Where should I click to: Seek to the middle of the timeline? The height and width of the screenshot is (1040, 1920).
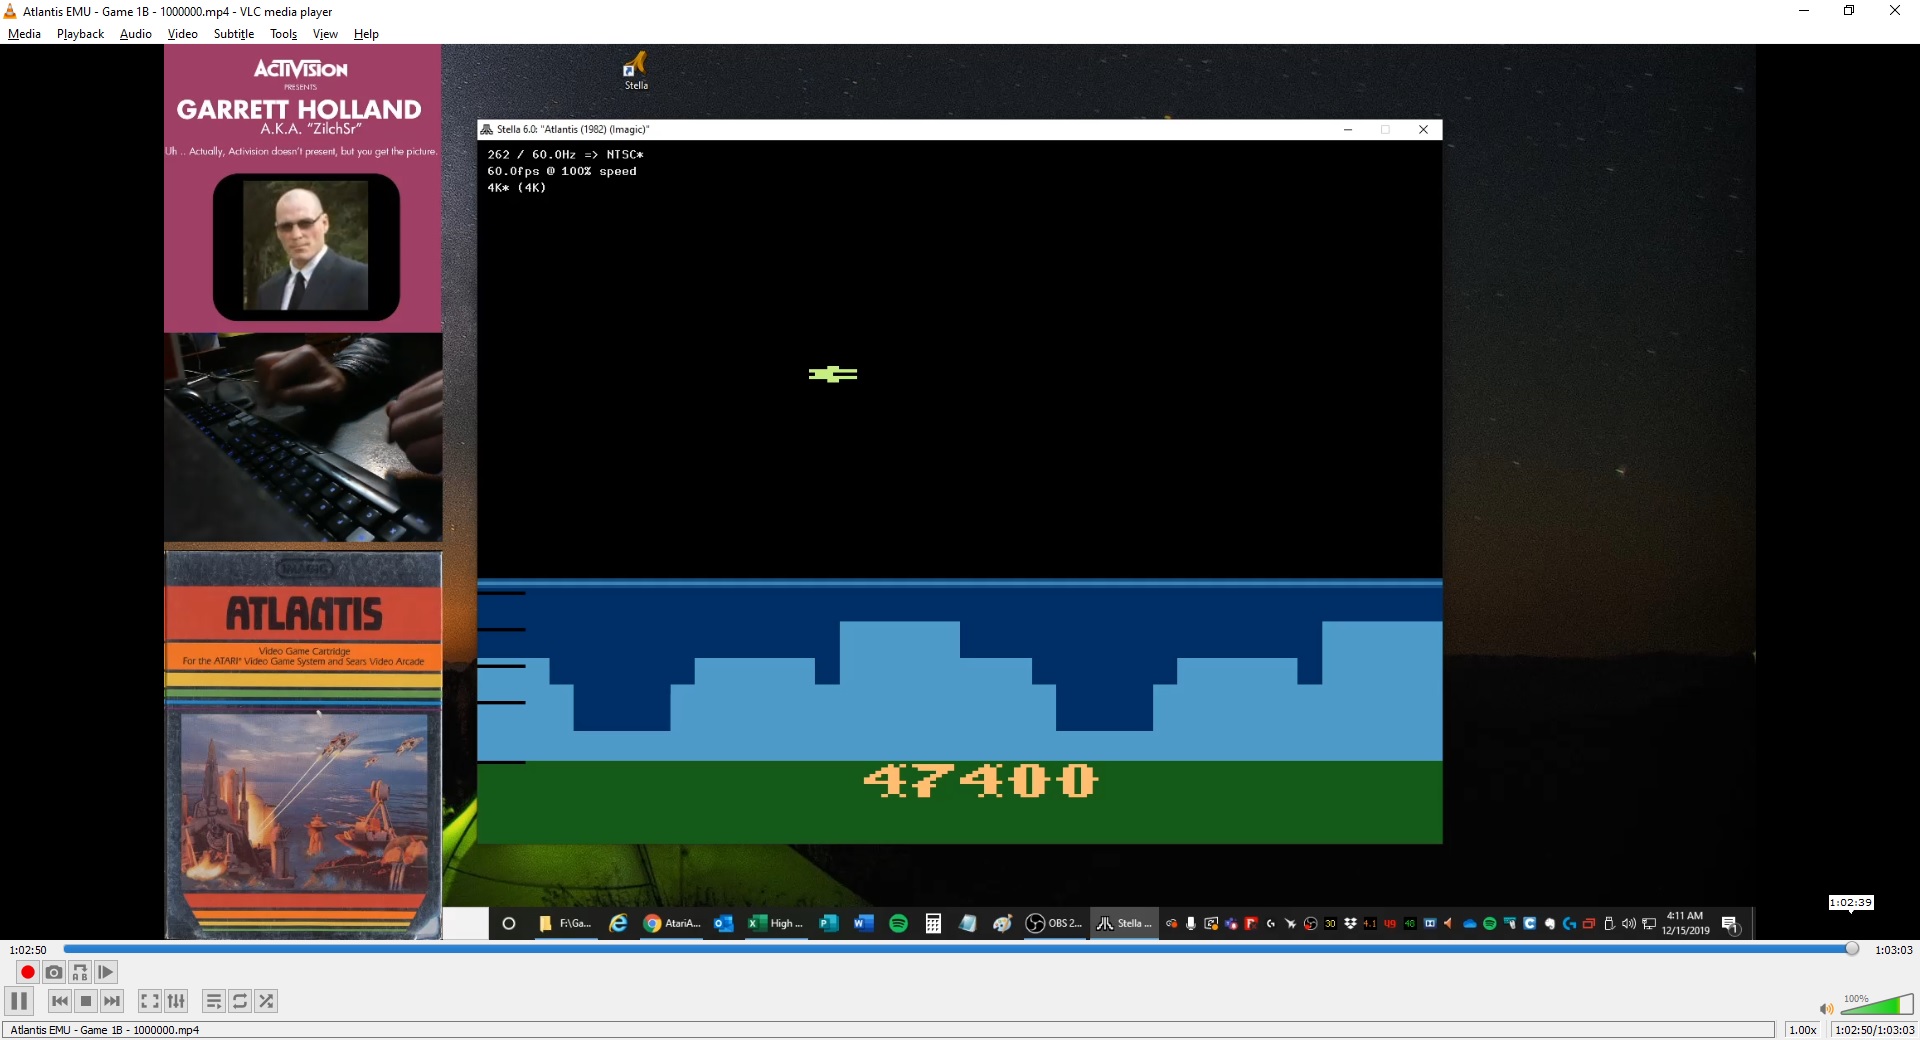pyautogui.click(x=961, y=949)
